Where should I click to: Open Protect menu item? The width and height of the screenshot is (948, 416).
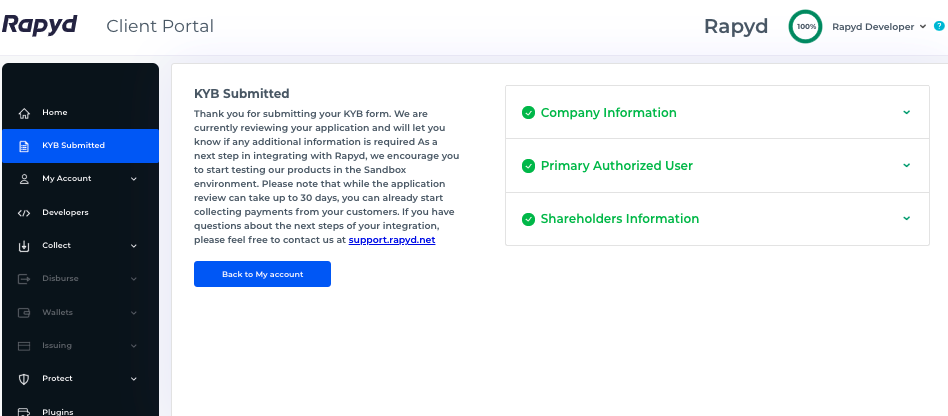tap(80, 379)
